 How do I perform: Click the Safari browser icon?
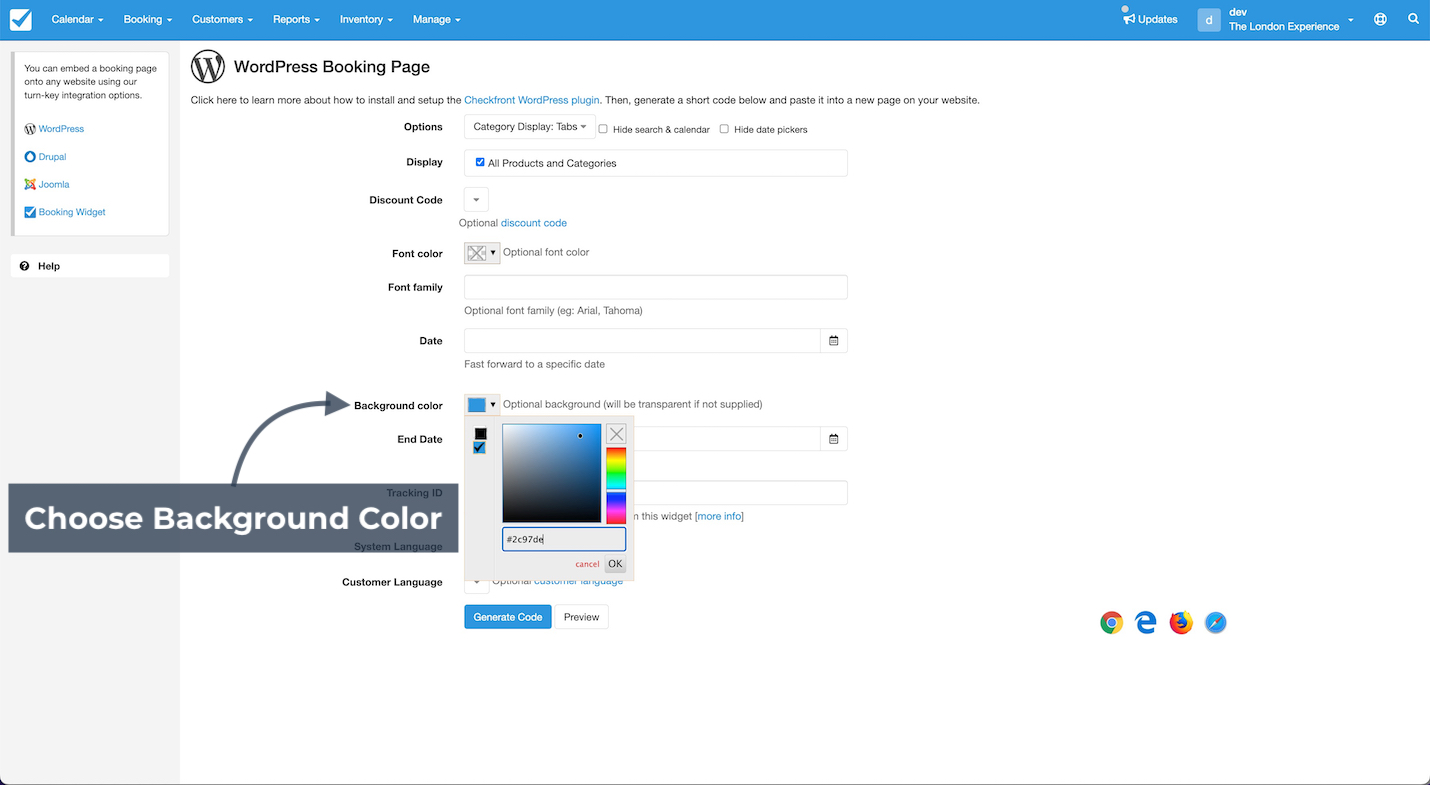(x=1216, y=623)
